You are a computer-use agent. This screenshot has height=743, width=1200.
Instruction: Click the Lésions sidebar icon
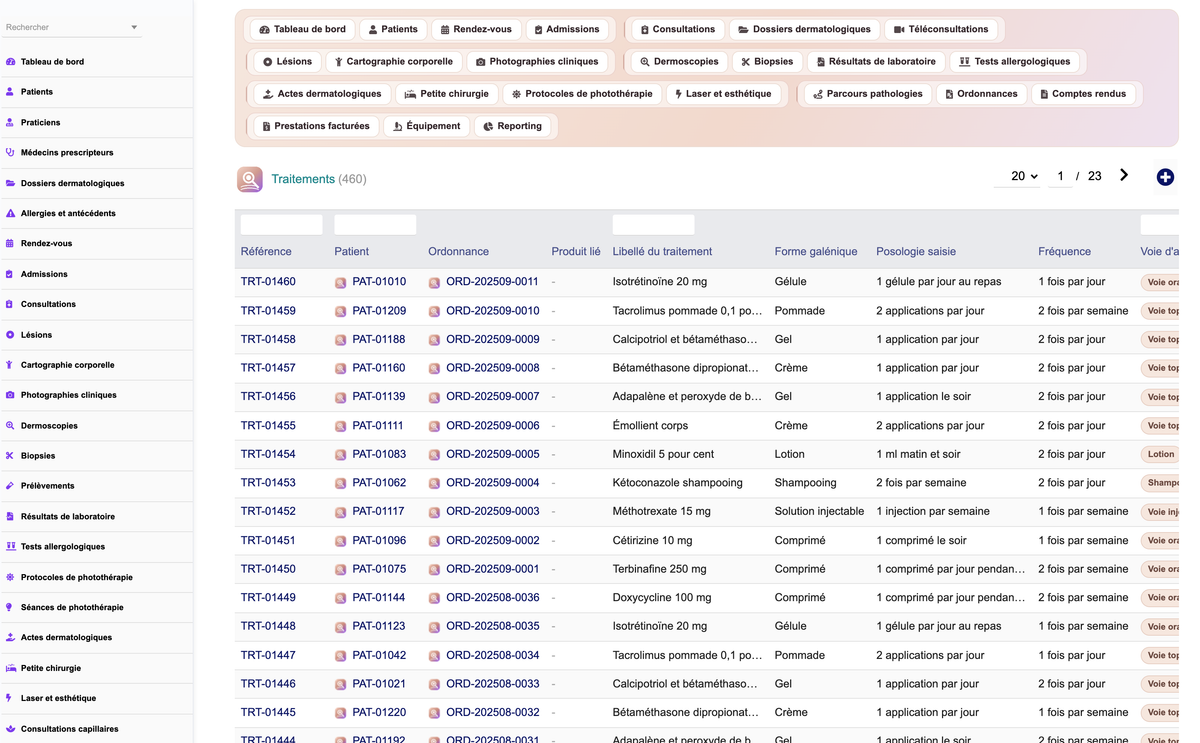click(10, 334)
